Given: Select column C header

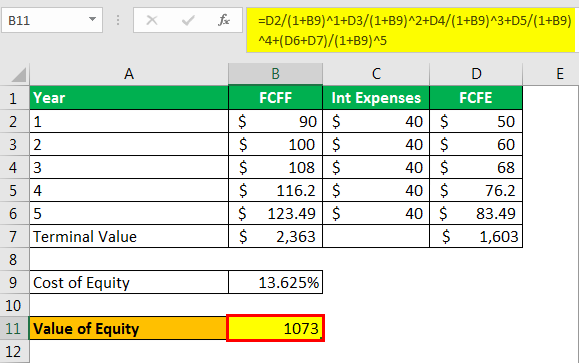Looking at the screenshot, I should [x=376, y=74].
